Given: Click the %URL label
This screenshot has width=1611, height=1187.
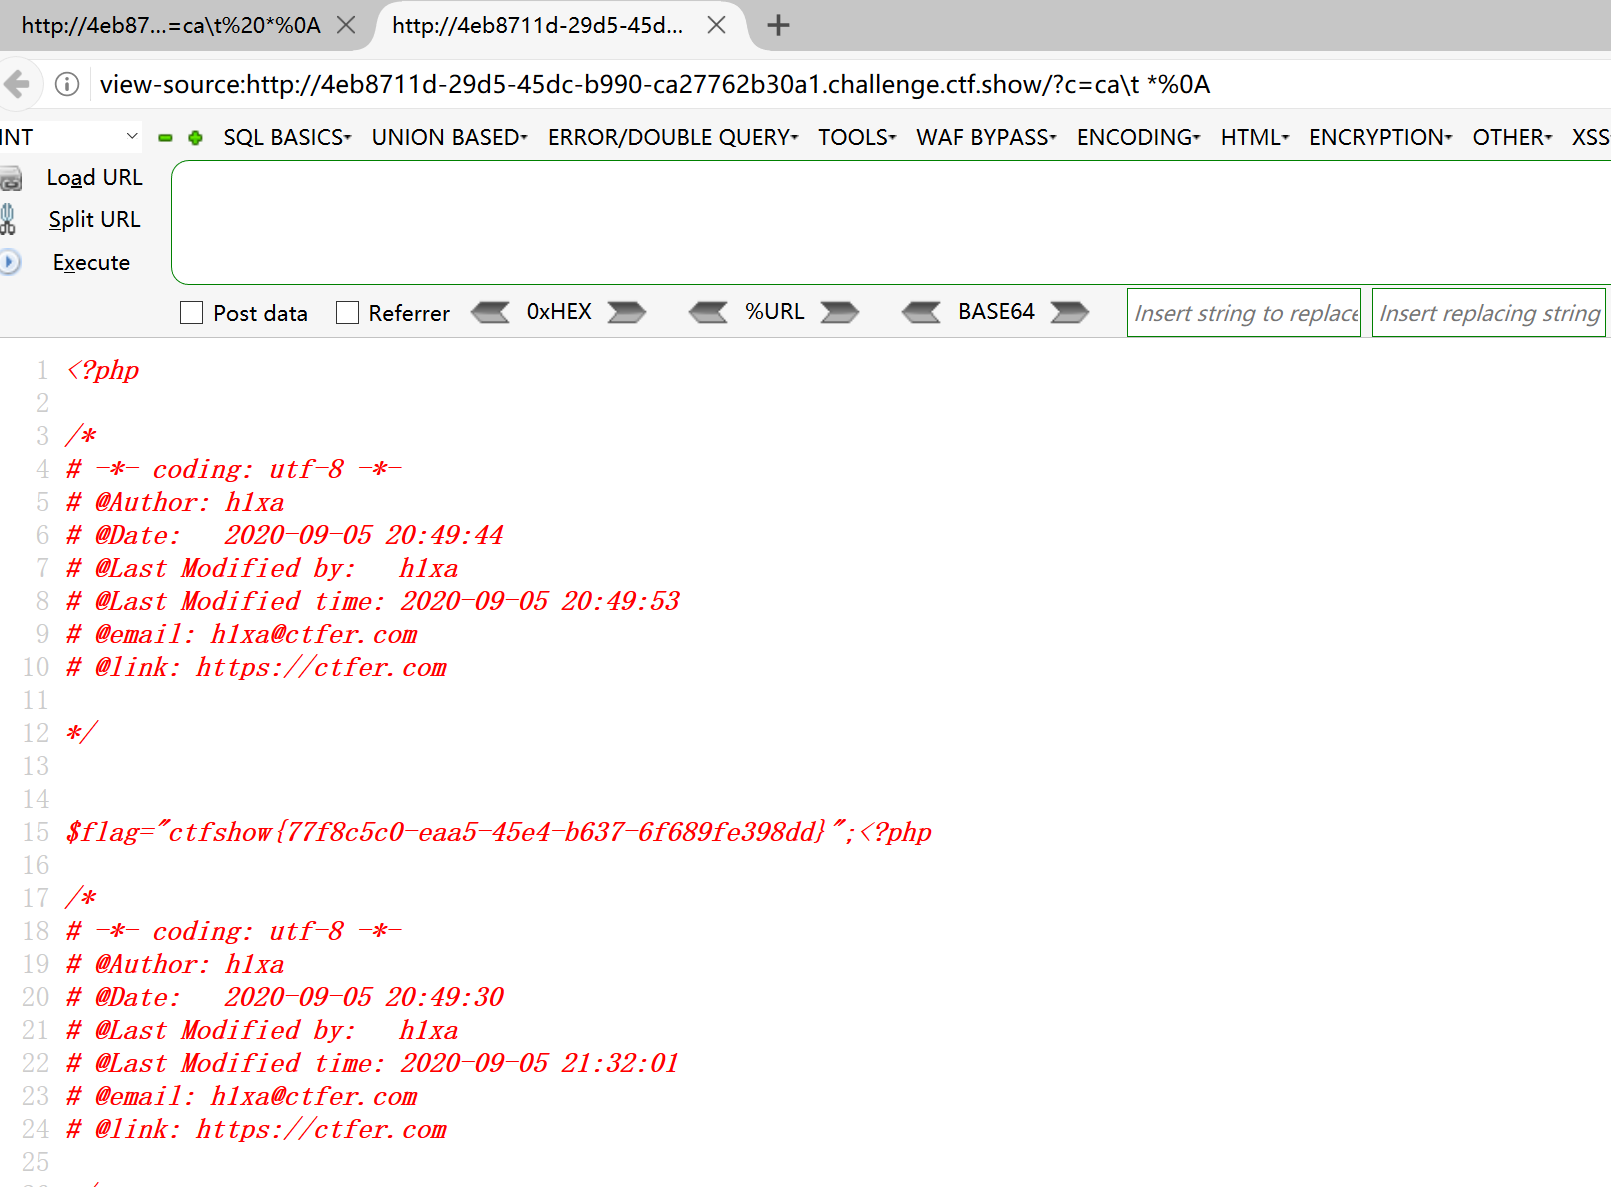Looking at the screenshot, I should click(x=775, y=312).
